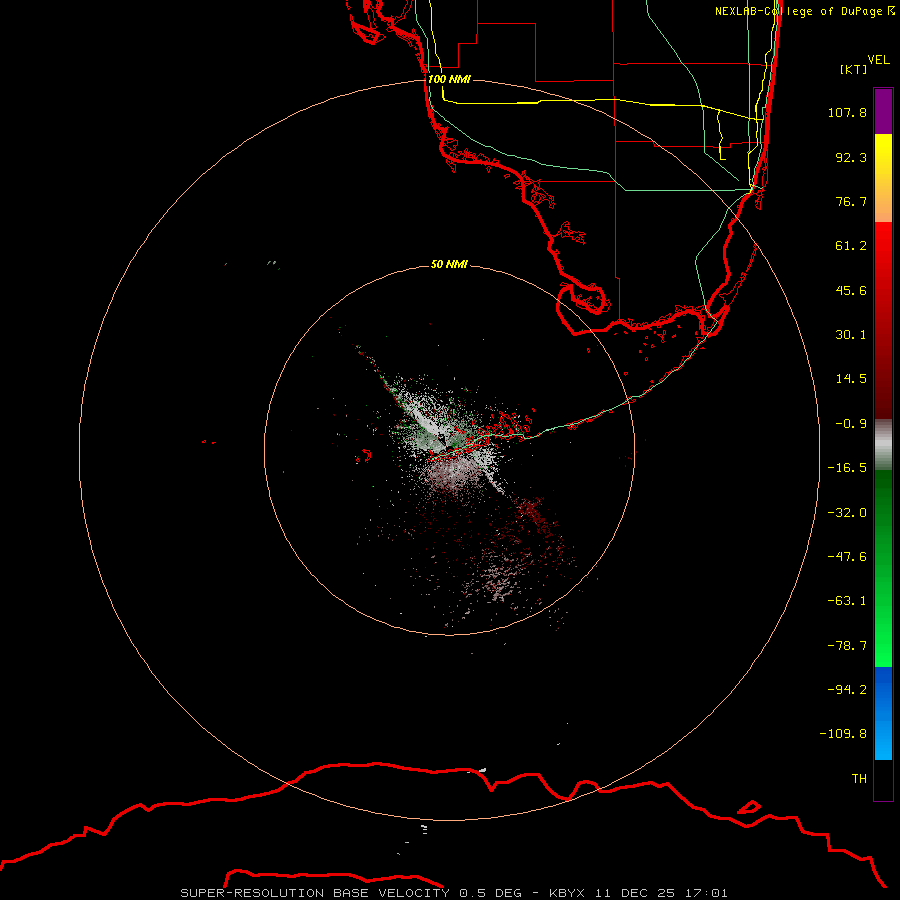Click the black TH segment of the color bar
This screenshot has width=900, height=900.
[883, 779]
